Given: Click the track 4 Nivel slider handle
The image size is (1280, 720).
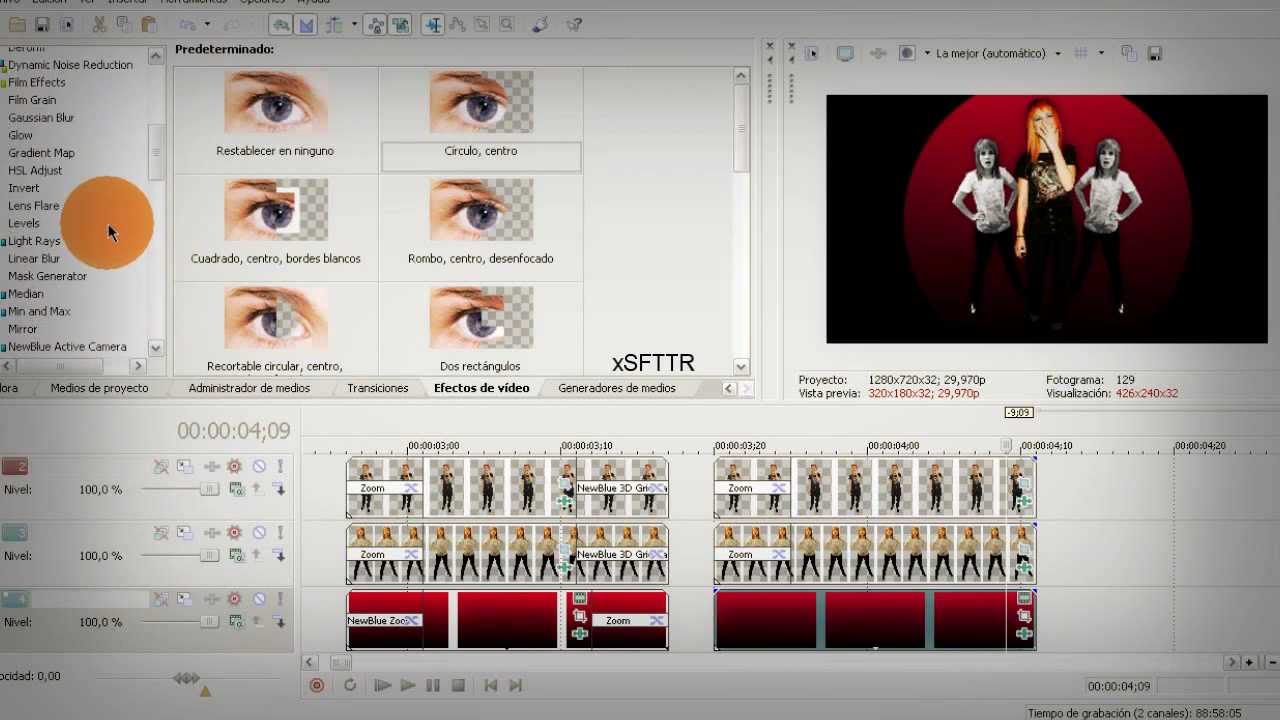Looking at the screenshot, I should [x=208, y=621].
